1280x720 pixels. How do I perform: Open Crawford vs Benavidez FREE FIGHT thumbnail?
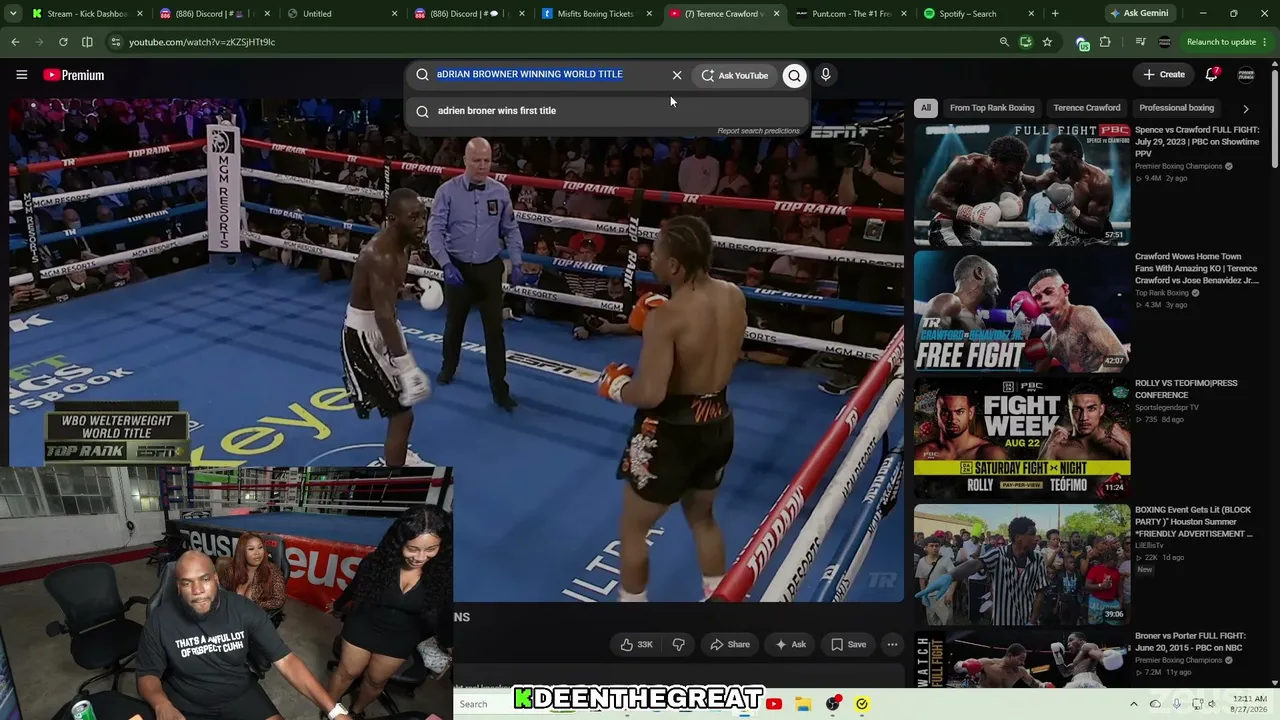tap(1022, 311)
